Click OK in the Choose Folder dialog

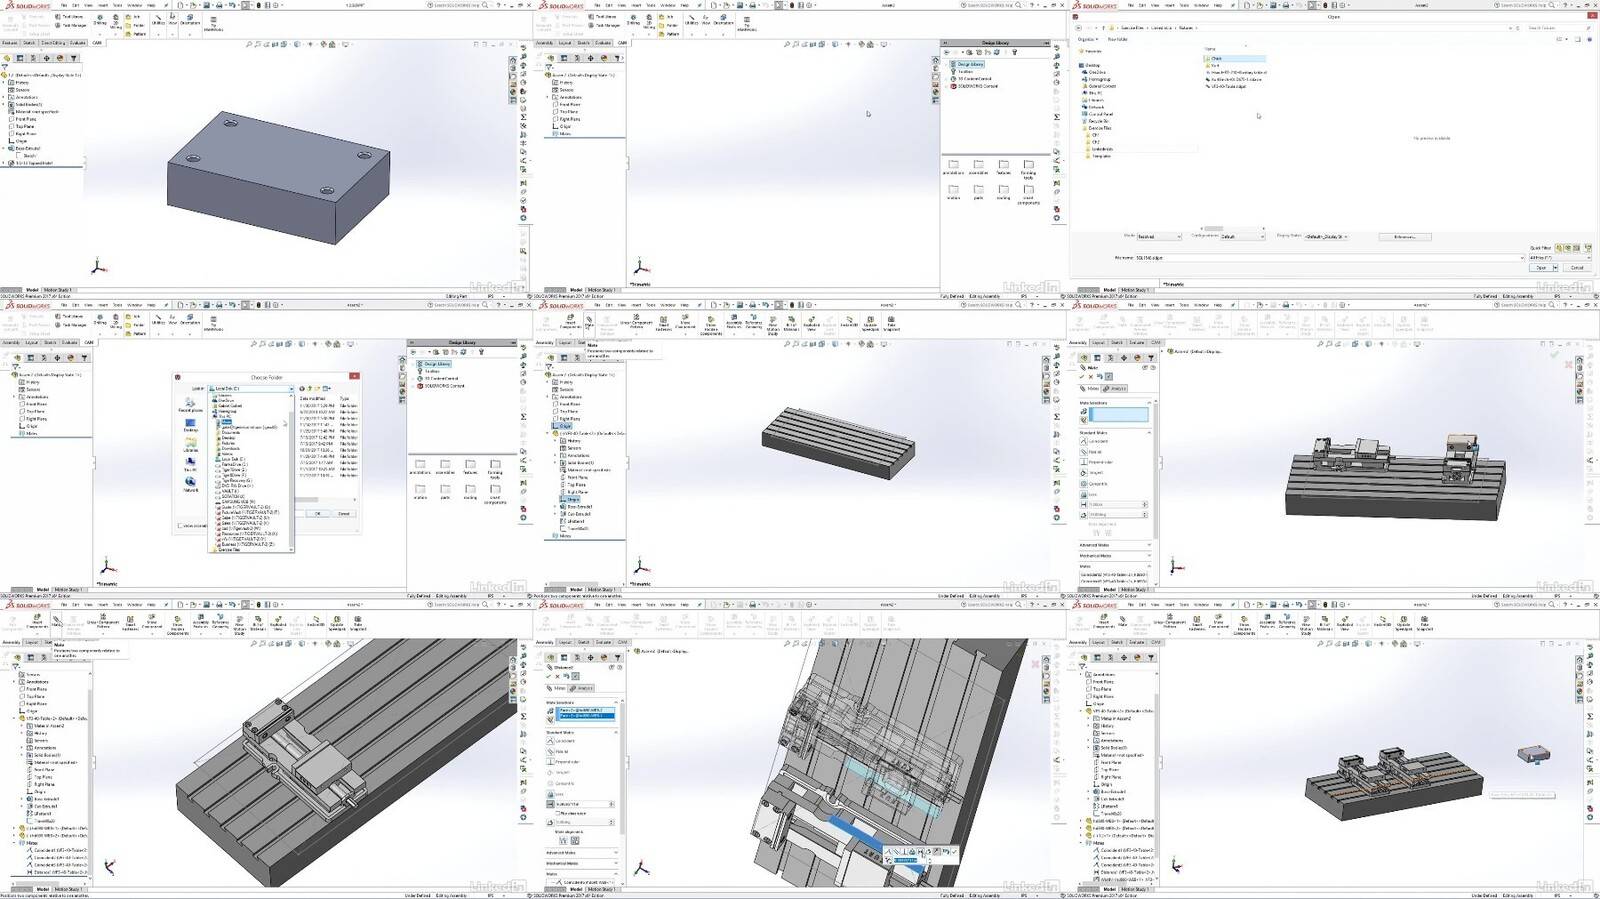(x=318, y=513)
